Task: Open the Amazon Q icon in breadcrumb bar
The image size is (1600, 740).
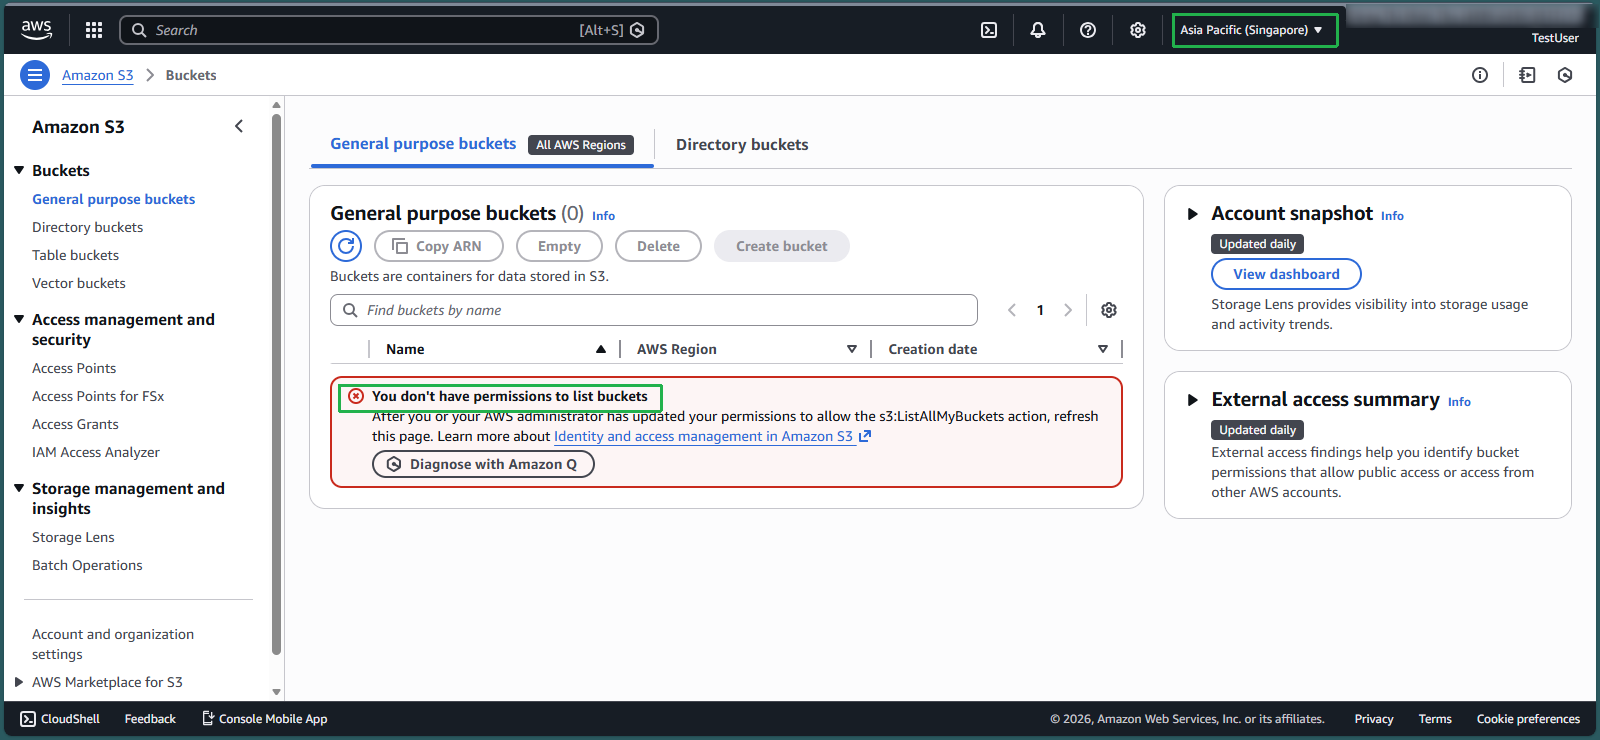Action: (x=1565, y=75)
